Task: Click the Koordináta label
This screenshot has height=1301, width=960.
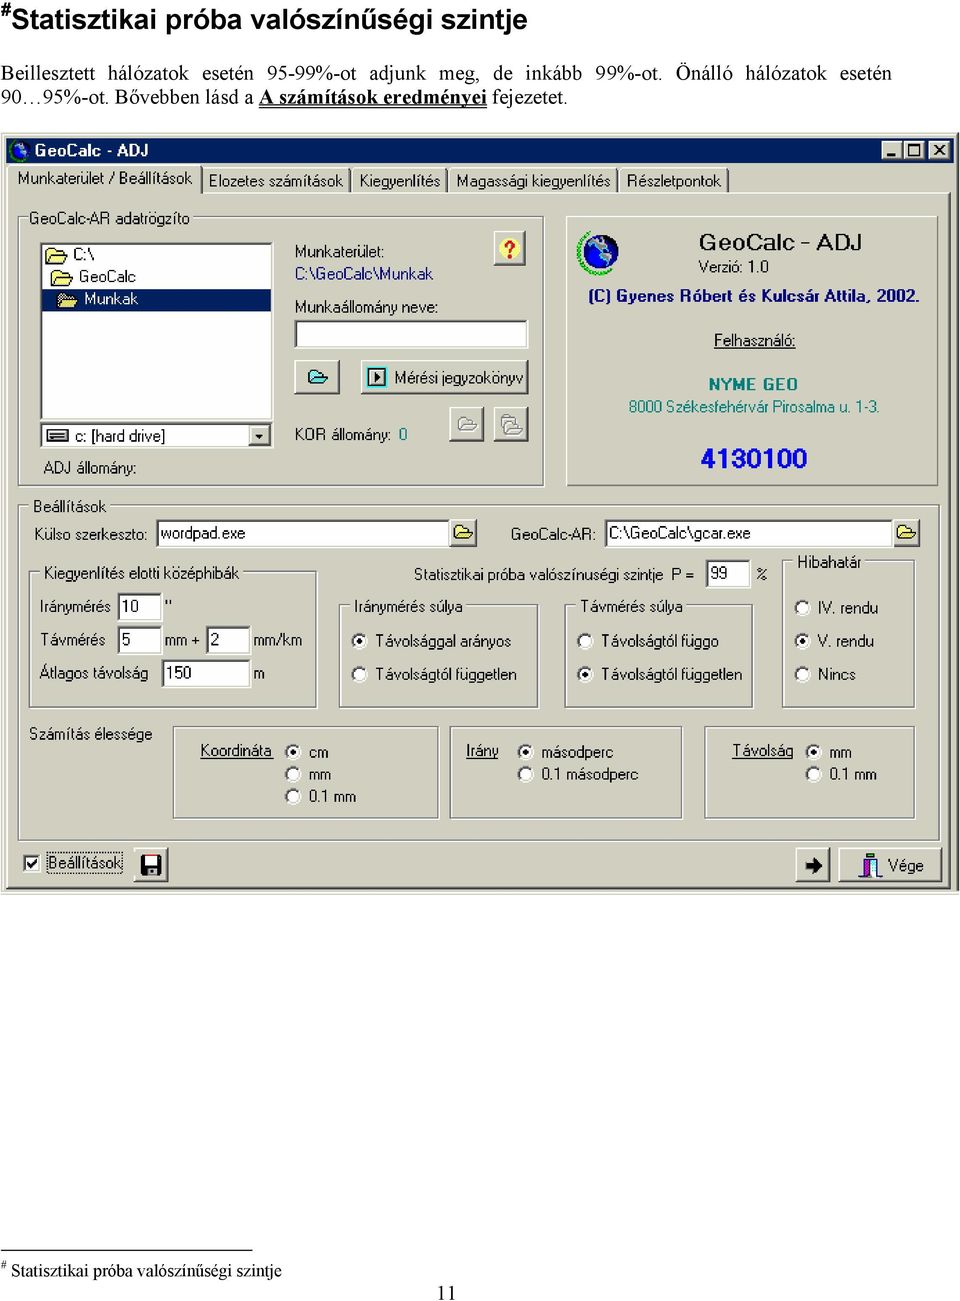Action: coord(236,751)
